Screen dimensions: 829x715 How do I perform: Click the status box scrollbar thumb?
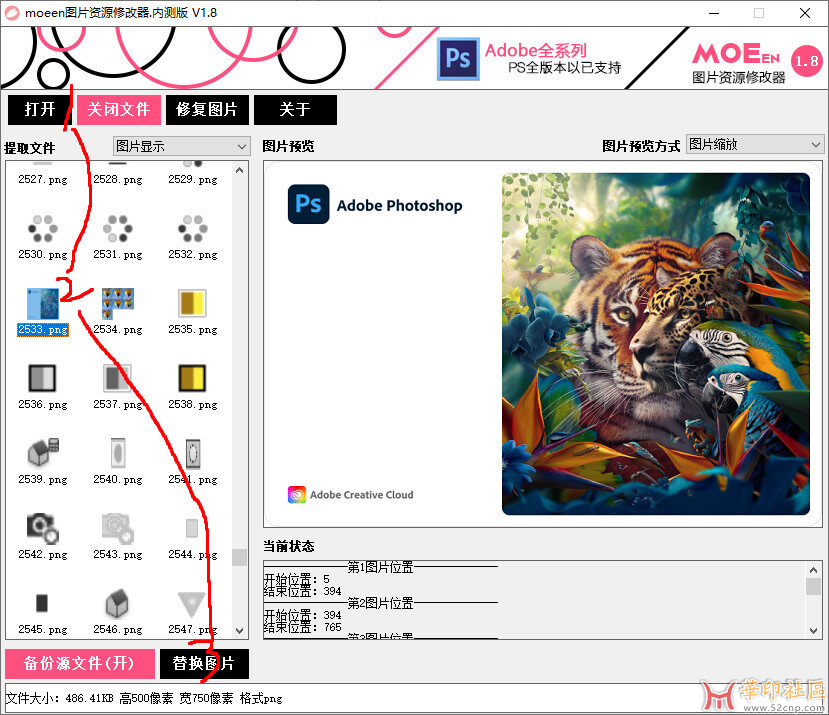(814, 586)
